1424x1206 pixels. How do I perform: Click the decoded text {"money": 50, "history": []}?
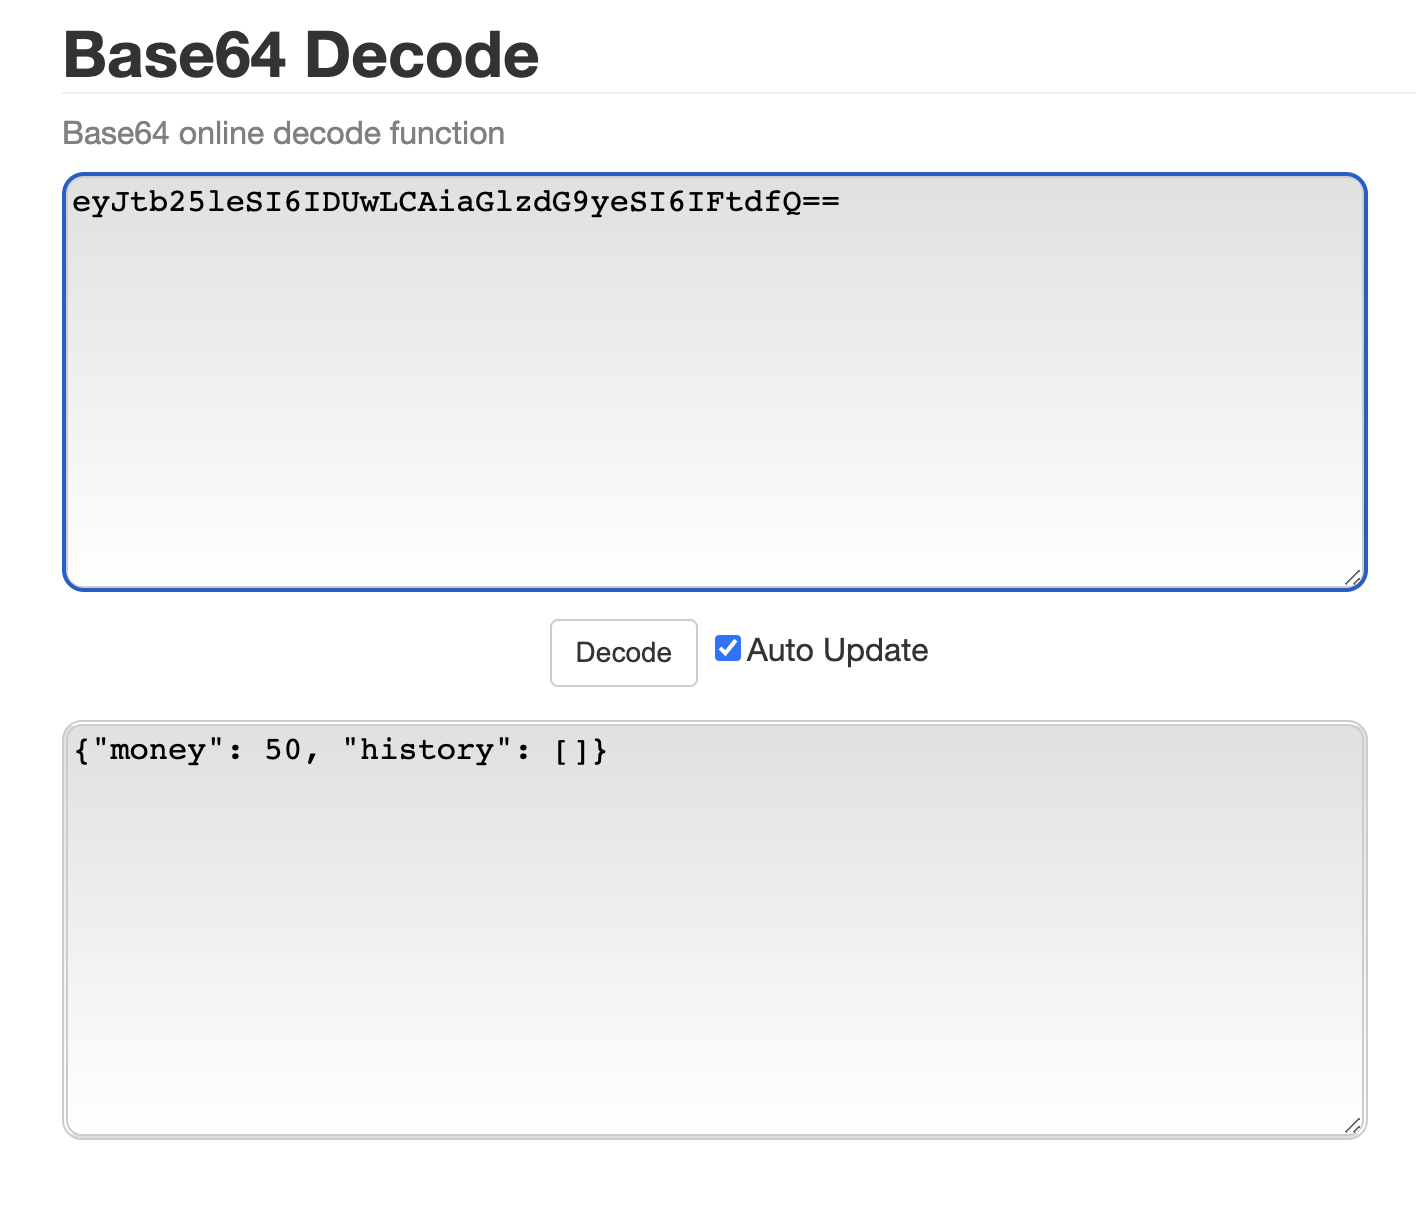click(340, 750)
